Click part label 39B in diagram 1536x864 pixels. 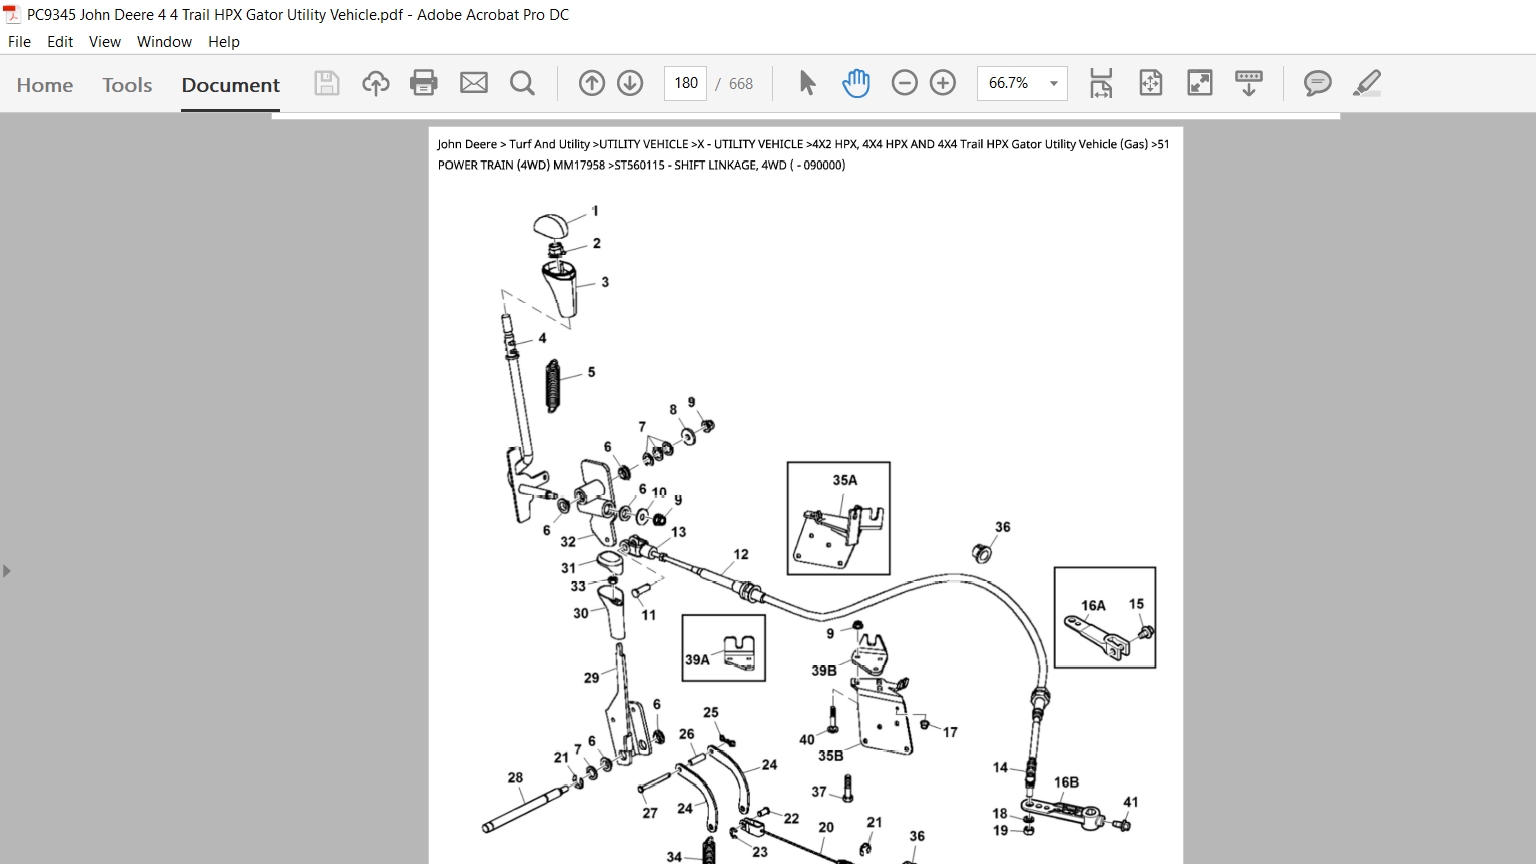(x=824, y=670)
